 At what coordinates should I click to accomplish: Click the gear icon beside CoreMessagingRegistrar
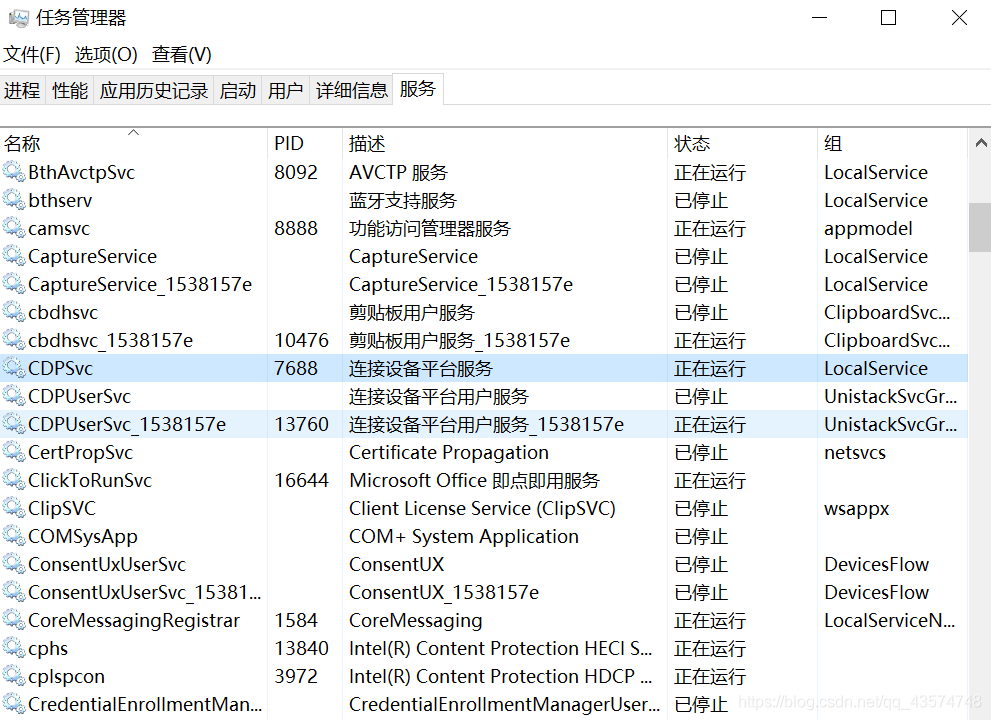pos(13,619)
